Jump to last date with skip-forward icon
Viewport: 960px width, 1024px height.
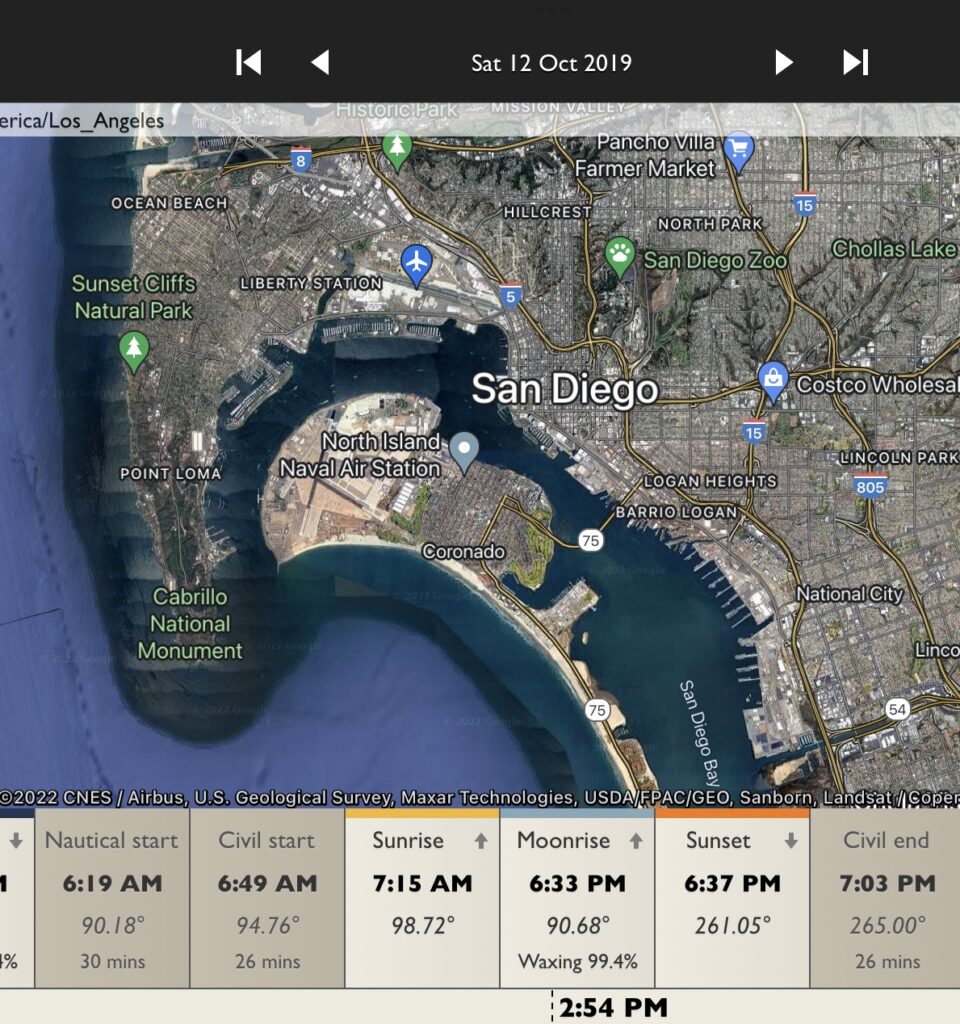pyautogui.click(x=856, y=63)
